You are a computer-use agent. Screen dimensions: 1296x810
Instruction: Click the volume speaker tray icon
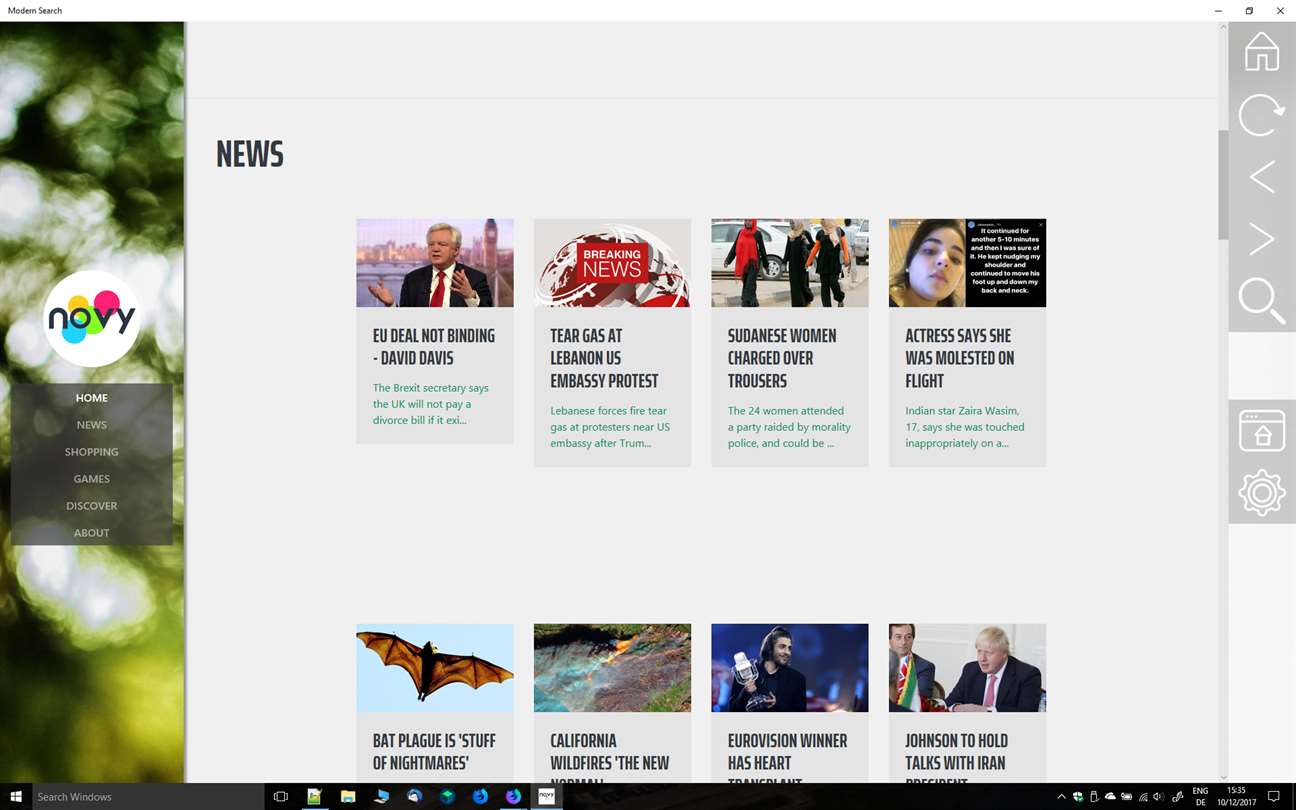(x=1159, y=797)
